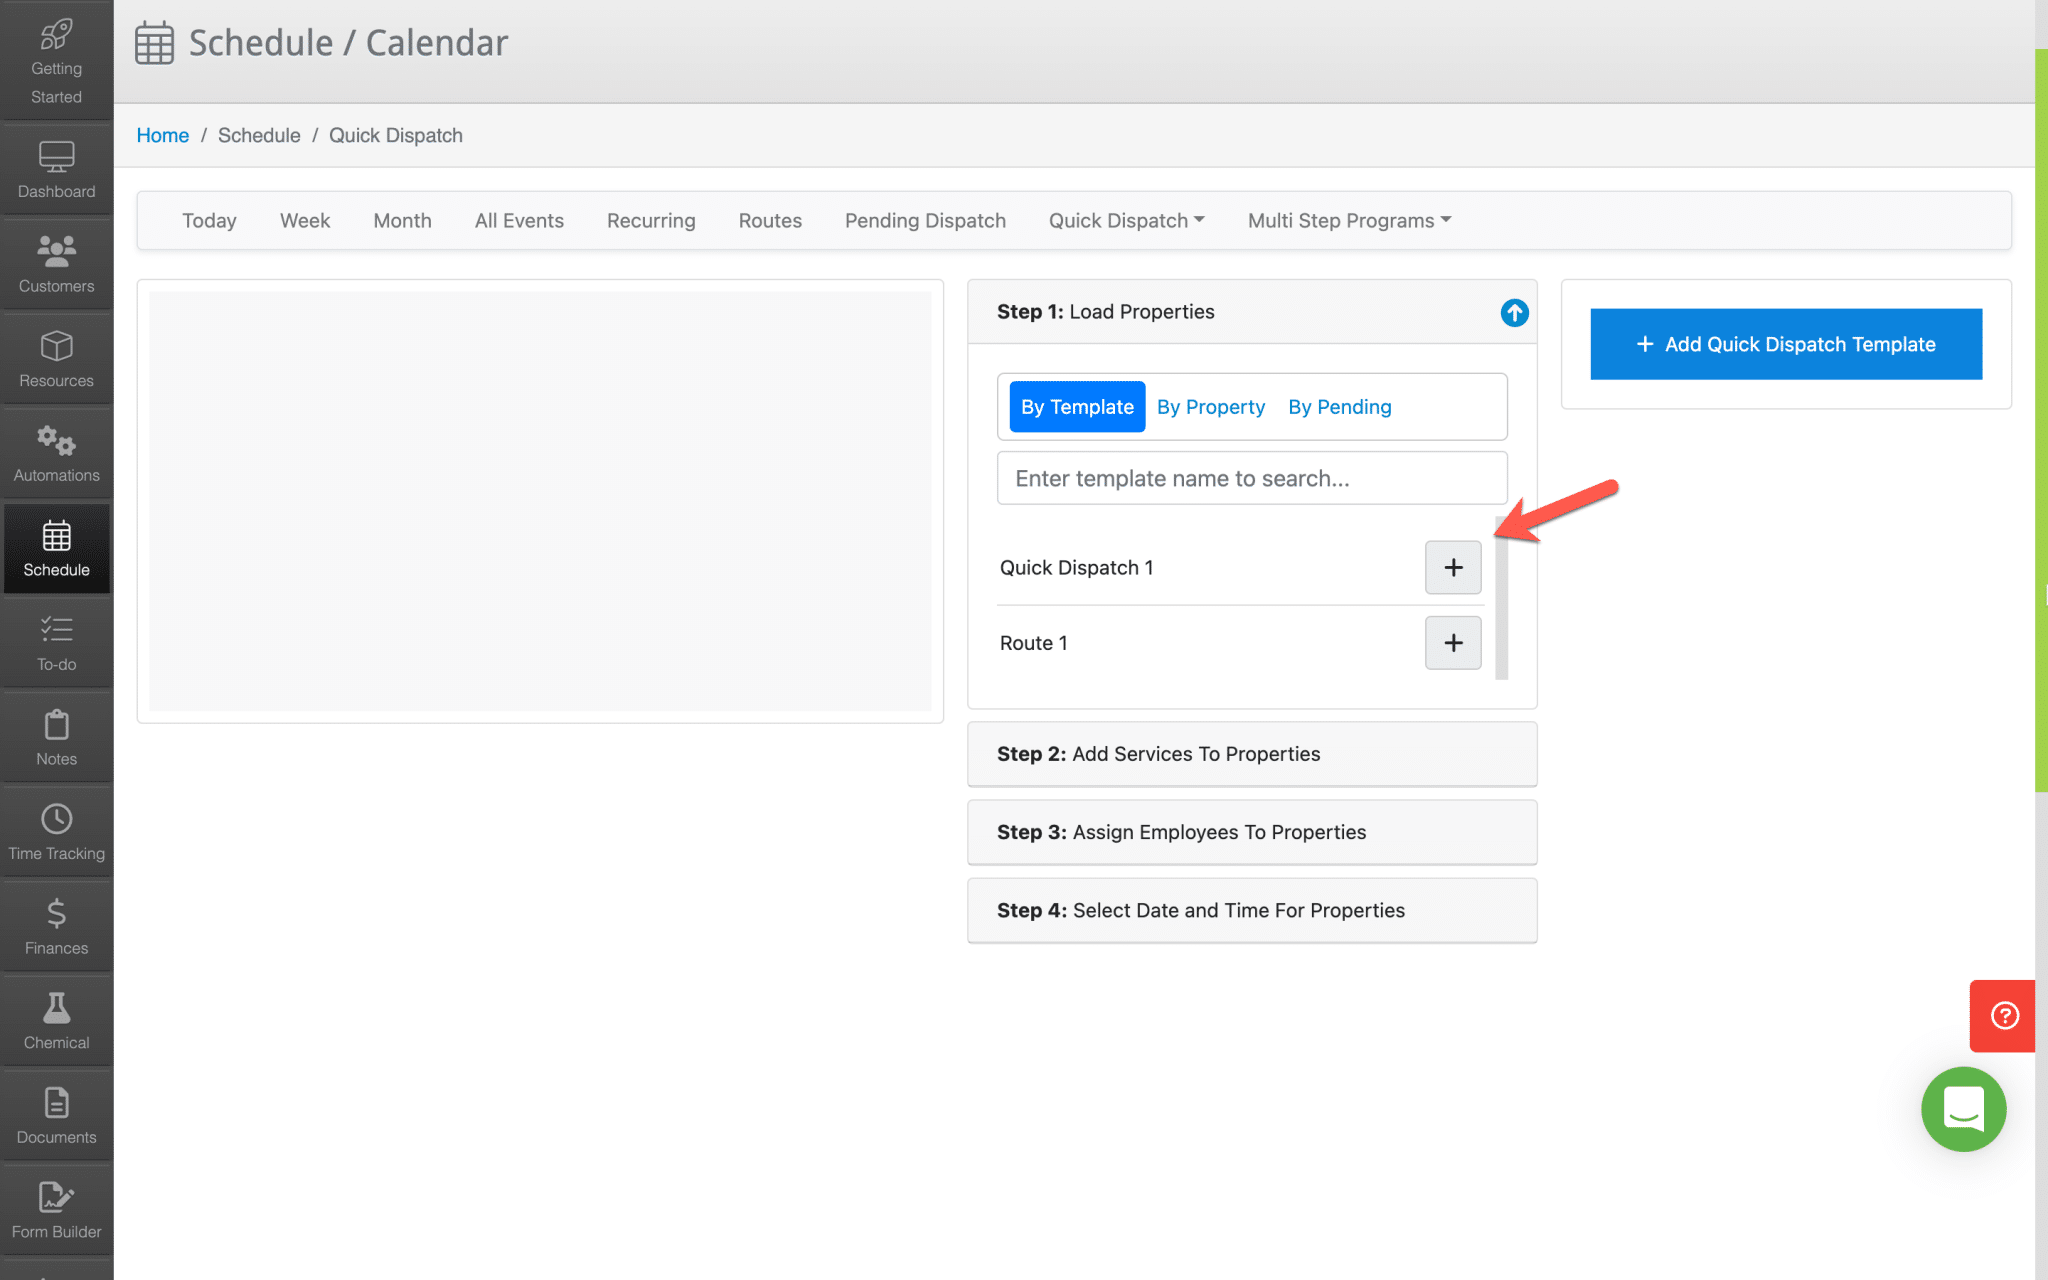
Task: Switch to the Pending Dispatch tab
Action: click(925, 221)
